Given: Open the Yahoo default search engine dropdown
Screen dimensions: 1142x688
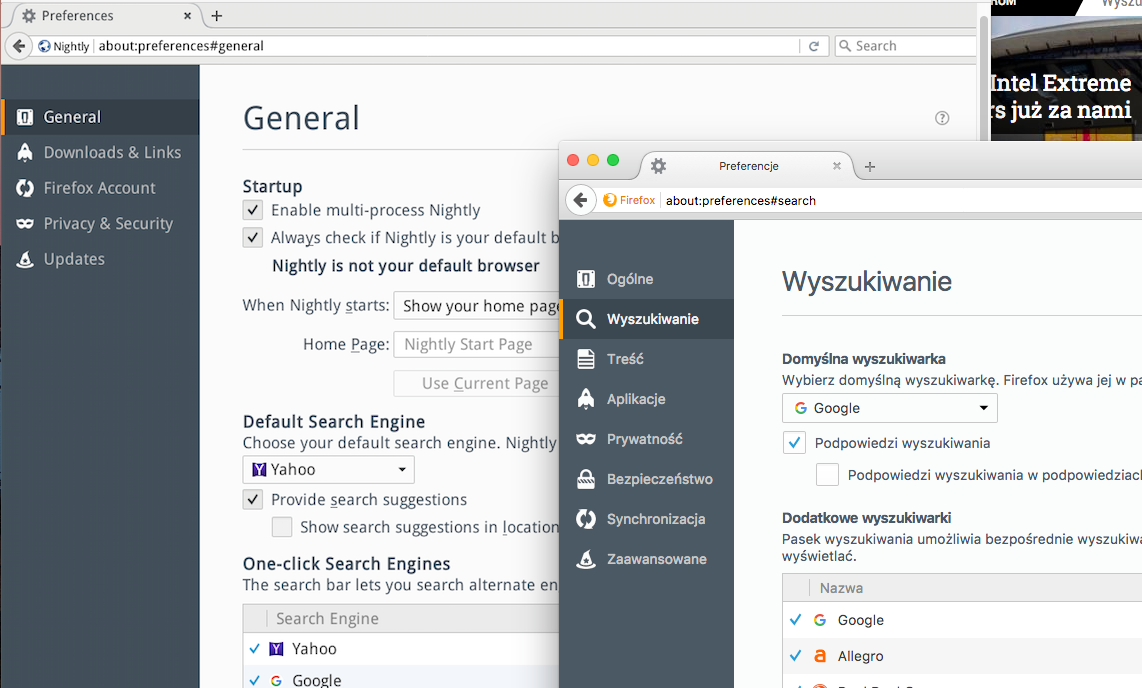Looking at the screenshot, I should pyautogui.click(x=328, y=469).
